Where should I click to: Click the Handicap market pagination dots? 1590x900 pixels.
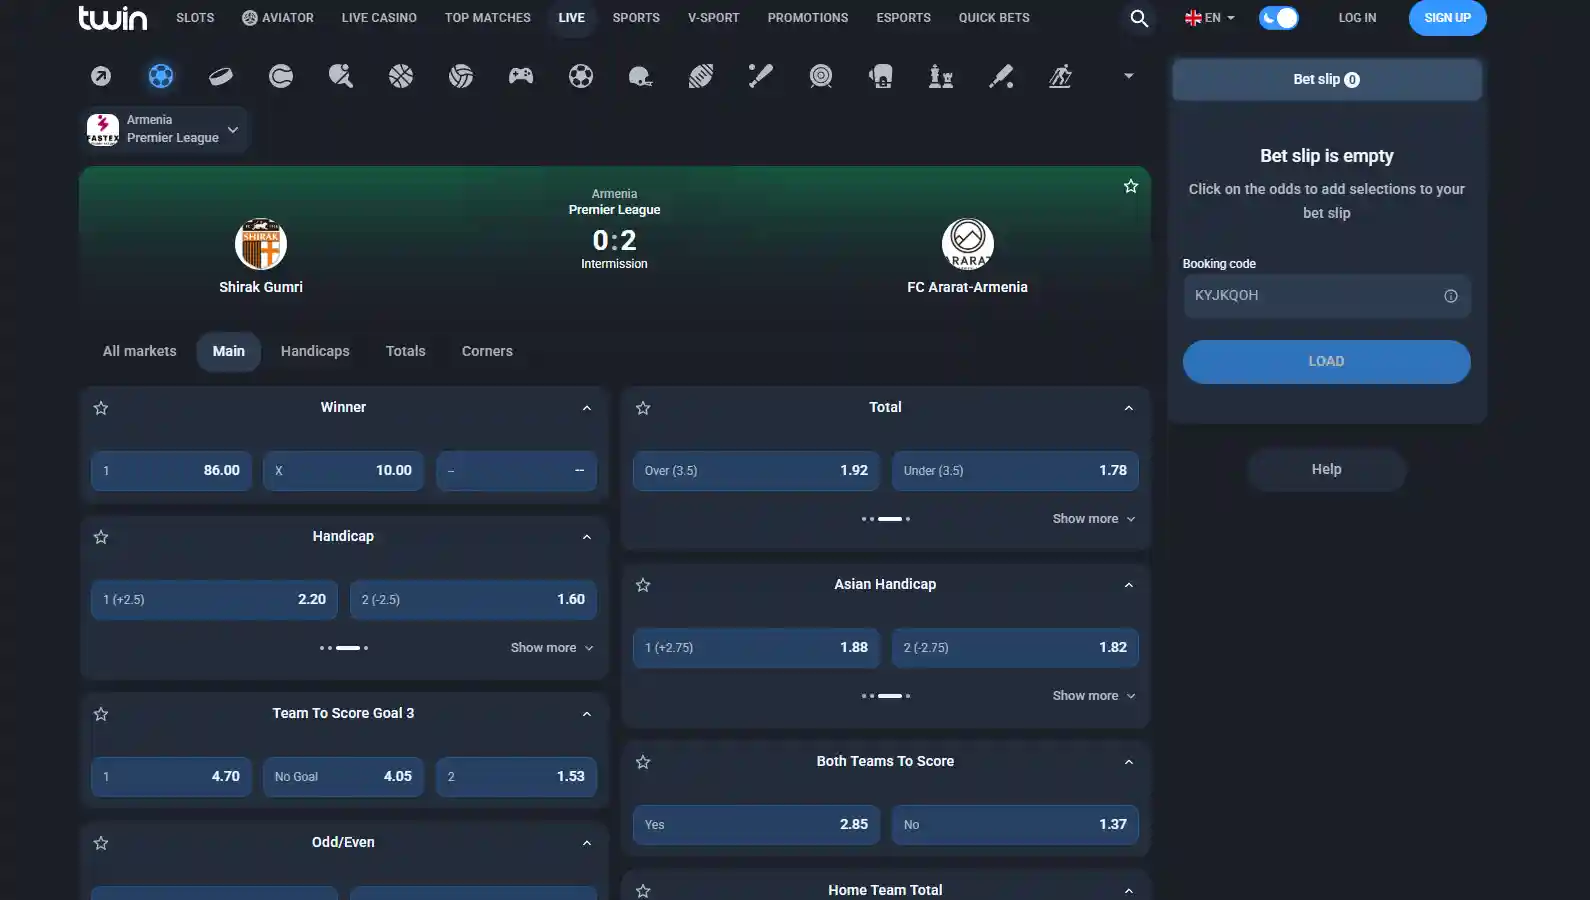[x=344, y=648]
